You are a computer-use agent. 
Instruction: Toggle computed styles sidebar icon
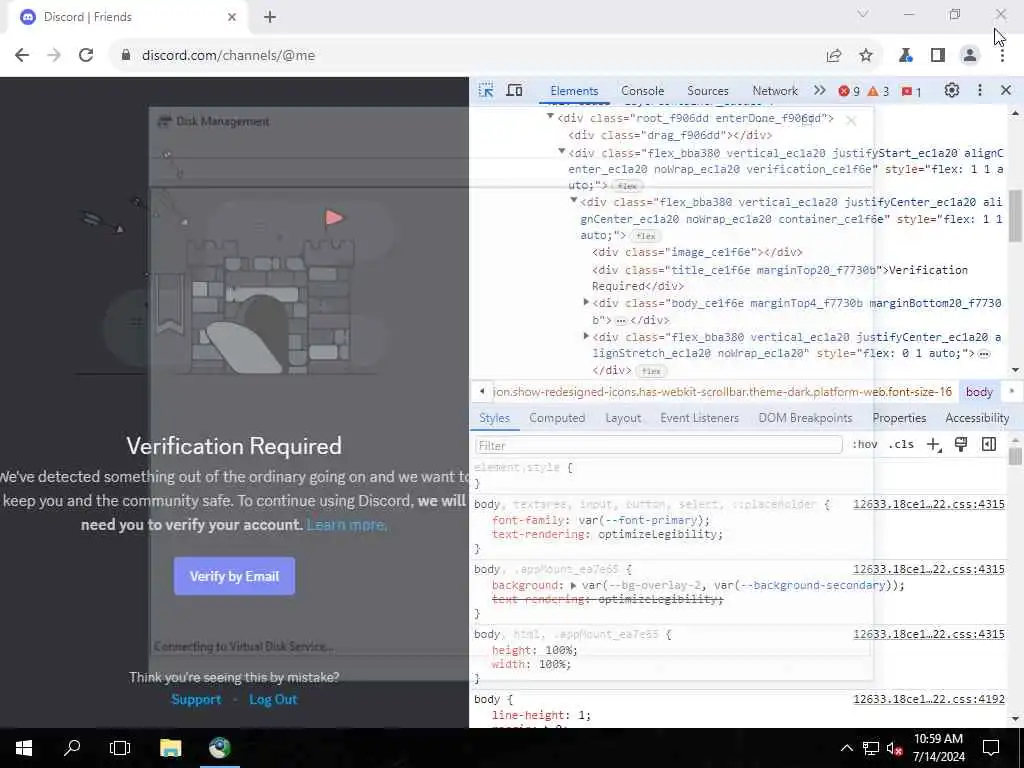989,445
